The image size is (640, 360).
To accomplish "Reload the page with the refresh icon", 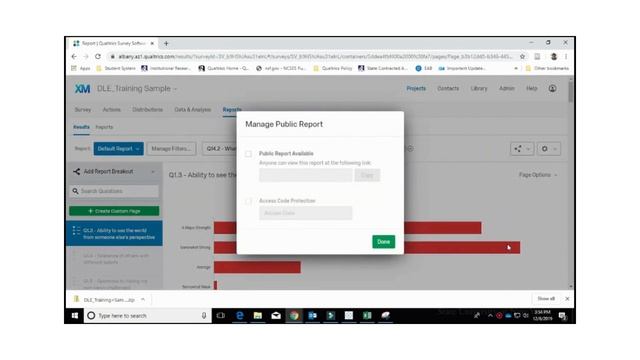I will coord(98,57).
